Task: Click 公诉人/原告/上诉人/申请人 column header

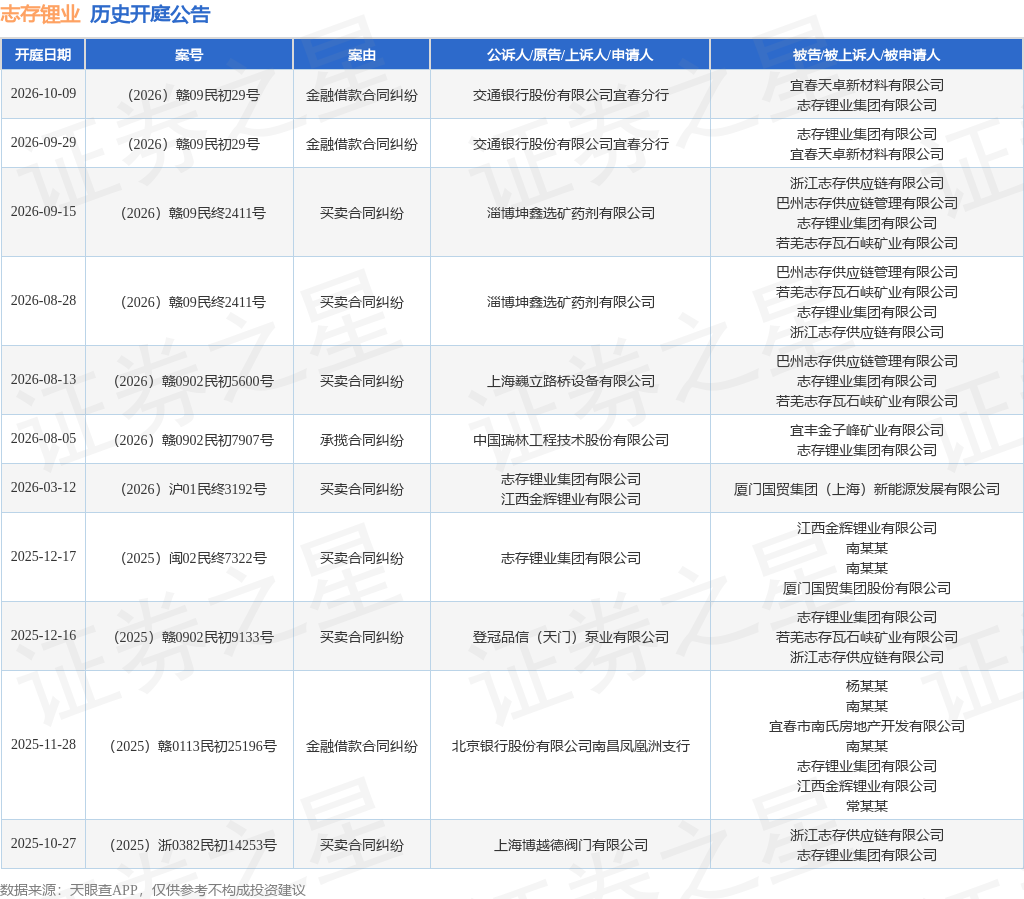Action: tap(569, 55)
